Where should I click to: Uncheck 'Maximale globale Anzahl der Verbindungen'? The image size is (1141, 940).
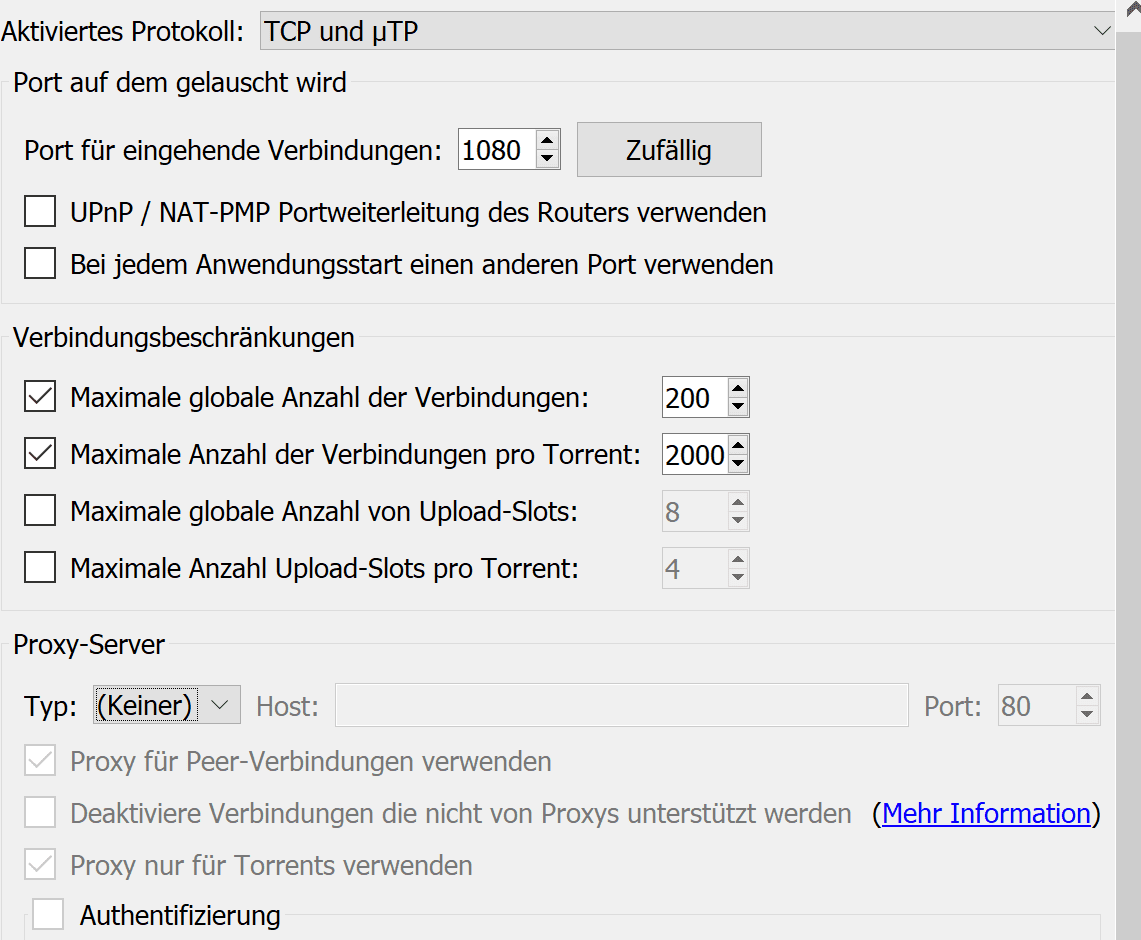click(40, 397)
